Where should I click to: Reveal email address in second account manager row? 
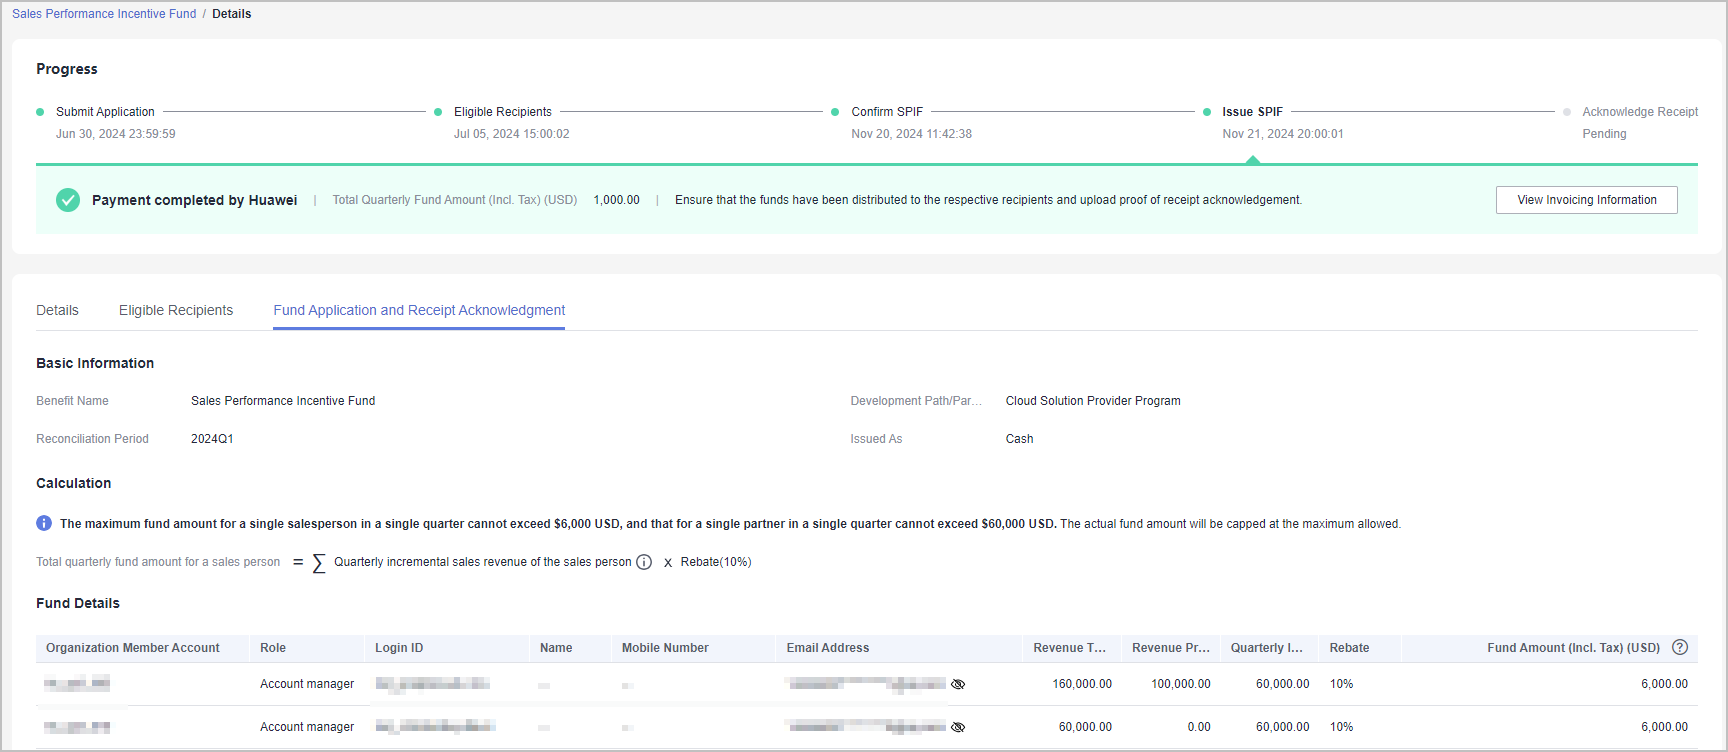958,727
